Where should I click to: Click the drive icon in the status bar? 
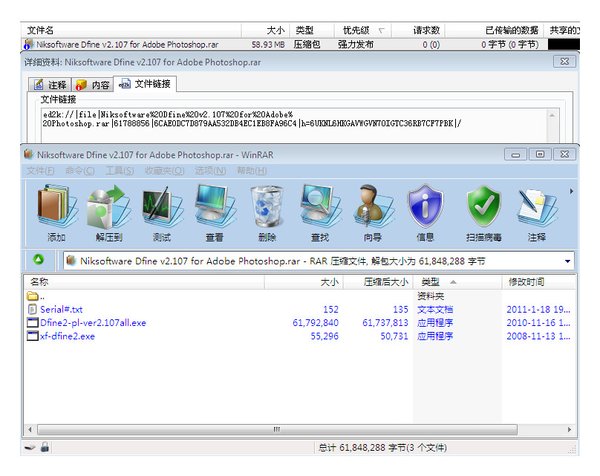click(30, 447)
